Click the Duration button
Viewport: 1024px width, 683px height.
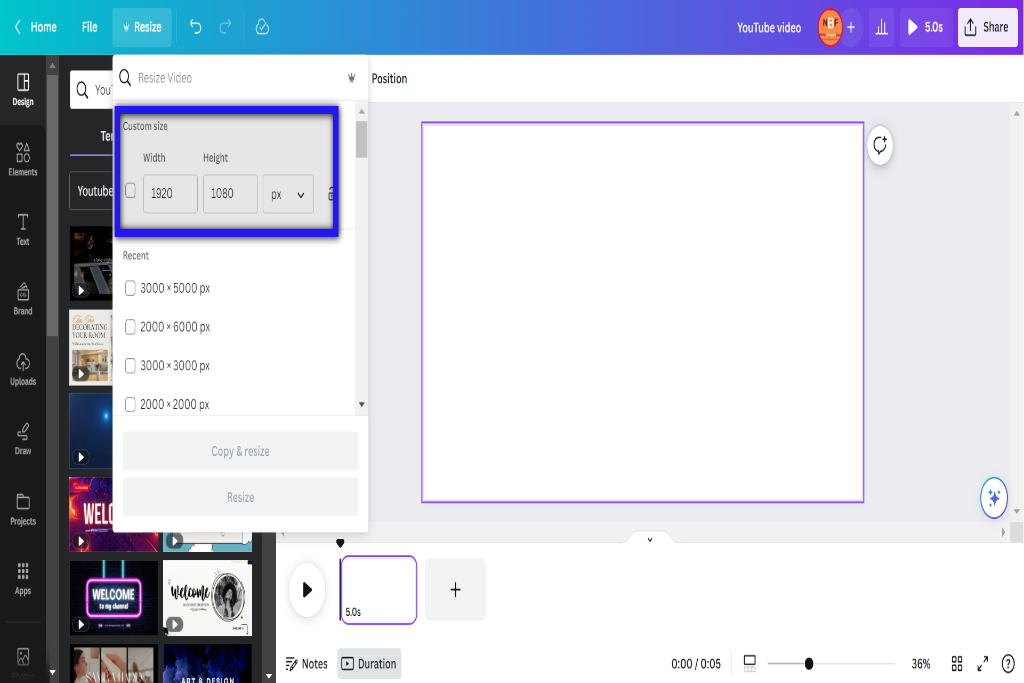point(369,664)
